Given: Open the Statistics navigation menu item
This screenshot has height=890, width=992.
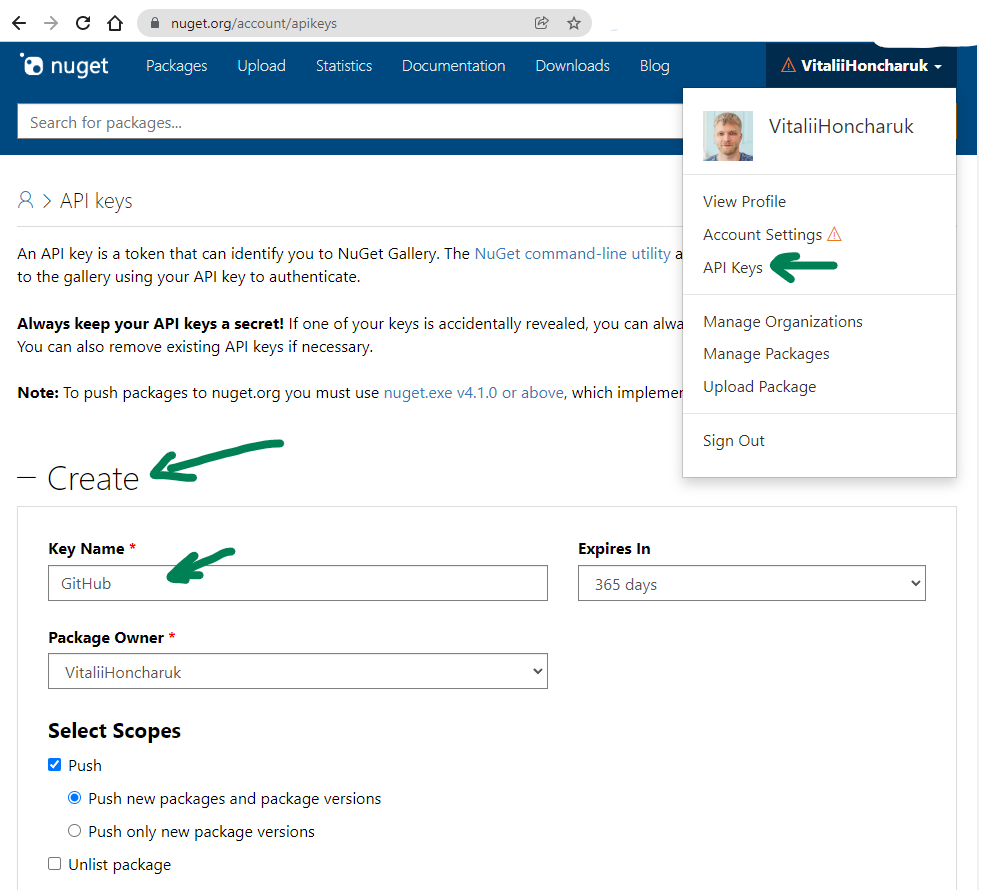Looking at the screenshot, I should coord(343,66).
